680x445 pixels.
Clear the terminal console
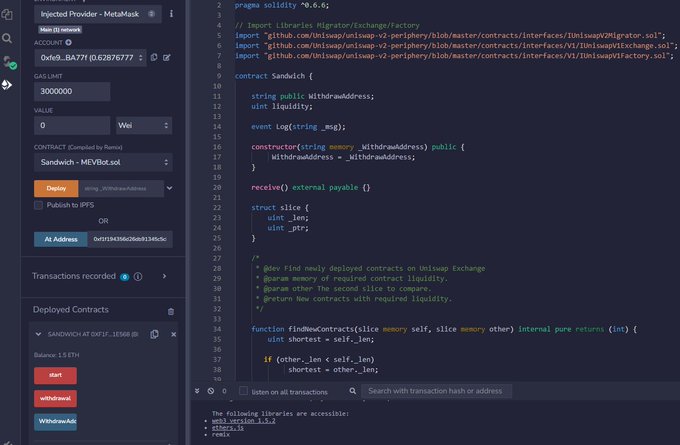click(x=211, y=391)
